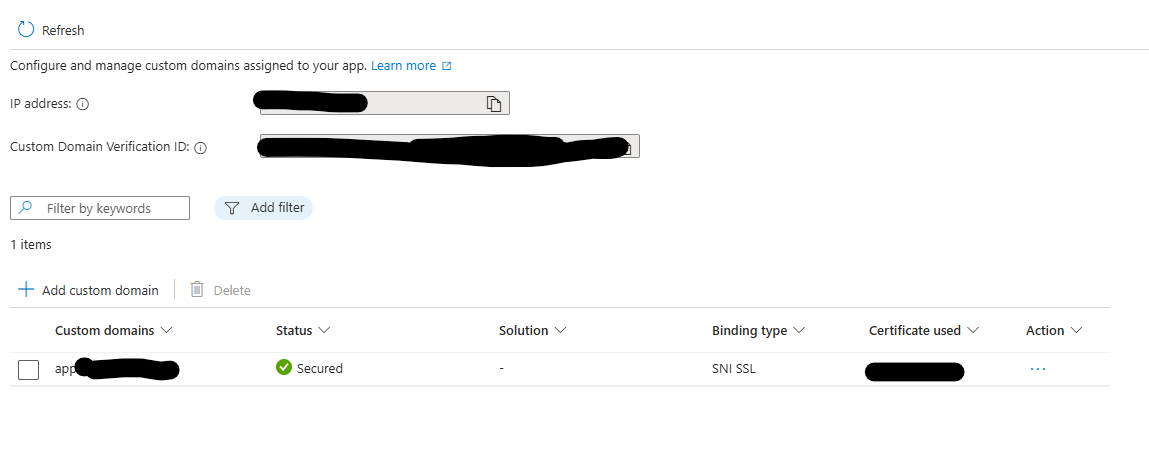Viewport: 1149px width, 472px height.
Task: Open the row's ellipsis action menu
Action: pyautogui.click(x=1038, y=369)
